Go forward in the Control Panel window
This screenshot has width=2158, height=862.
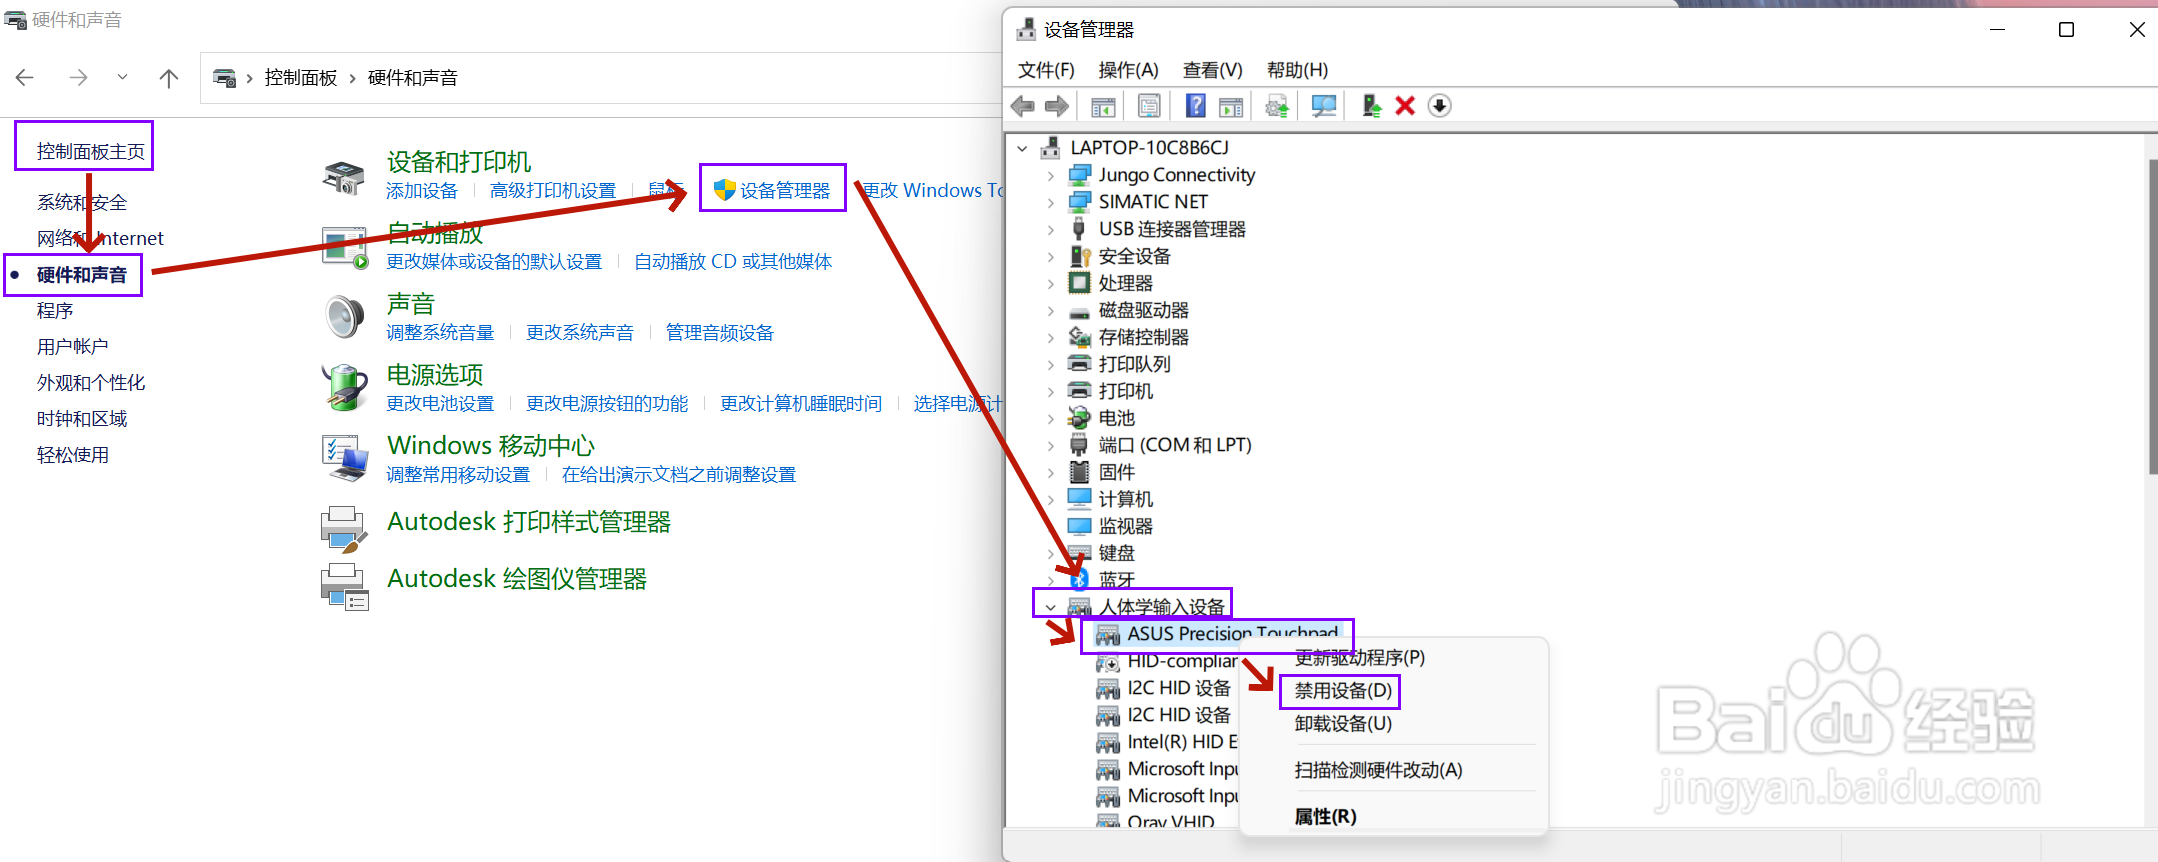point(78,77)
